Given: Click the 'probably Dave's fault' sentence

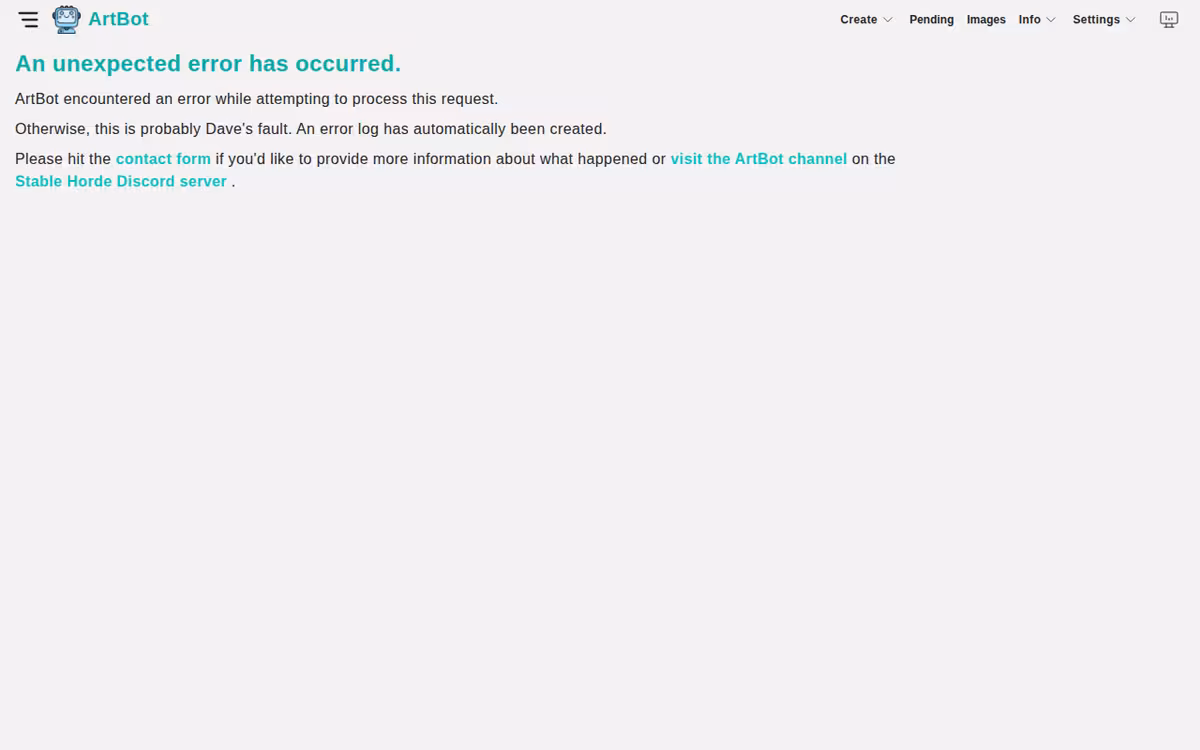Looking at the screenshot, I should 311,129.
